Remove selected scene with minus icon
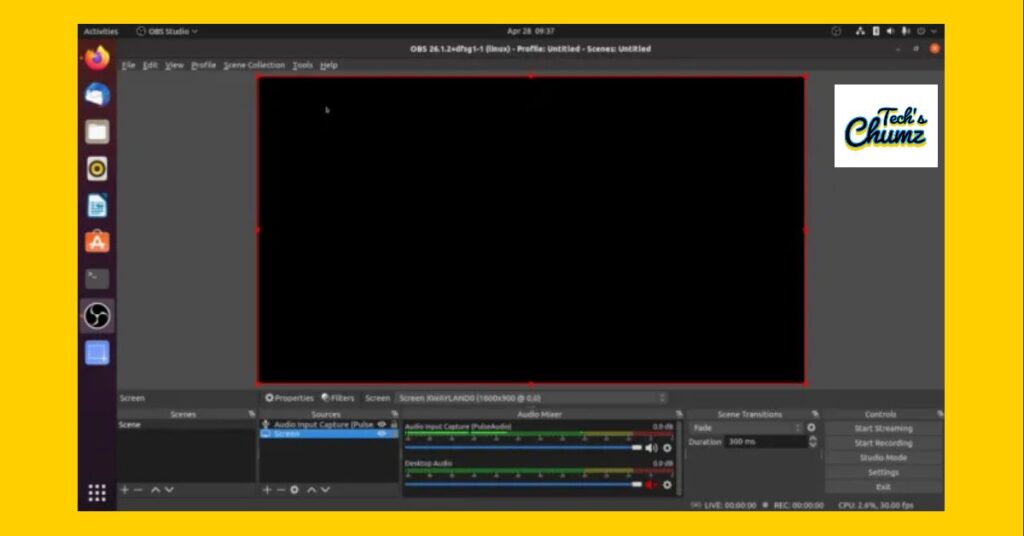 [x=138, y=490]
